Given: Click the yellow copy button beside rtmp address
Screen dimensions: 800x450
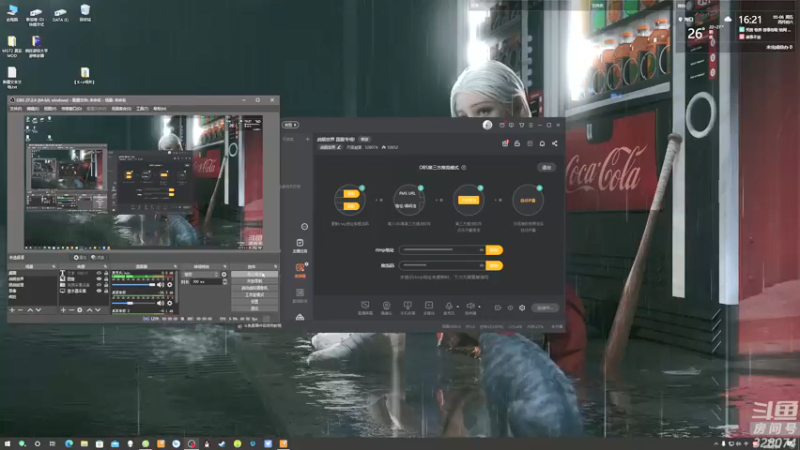Looking at the screenshot, I should [x=493, y=250].
